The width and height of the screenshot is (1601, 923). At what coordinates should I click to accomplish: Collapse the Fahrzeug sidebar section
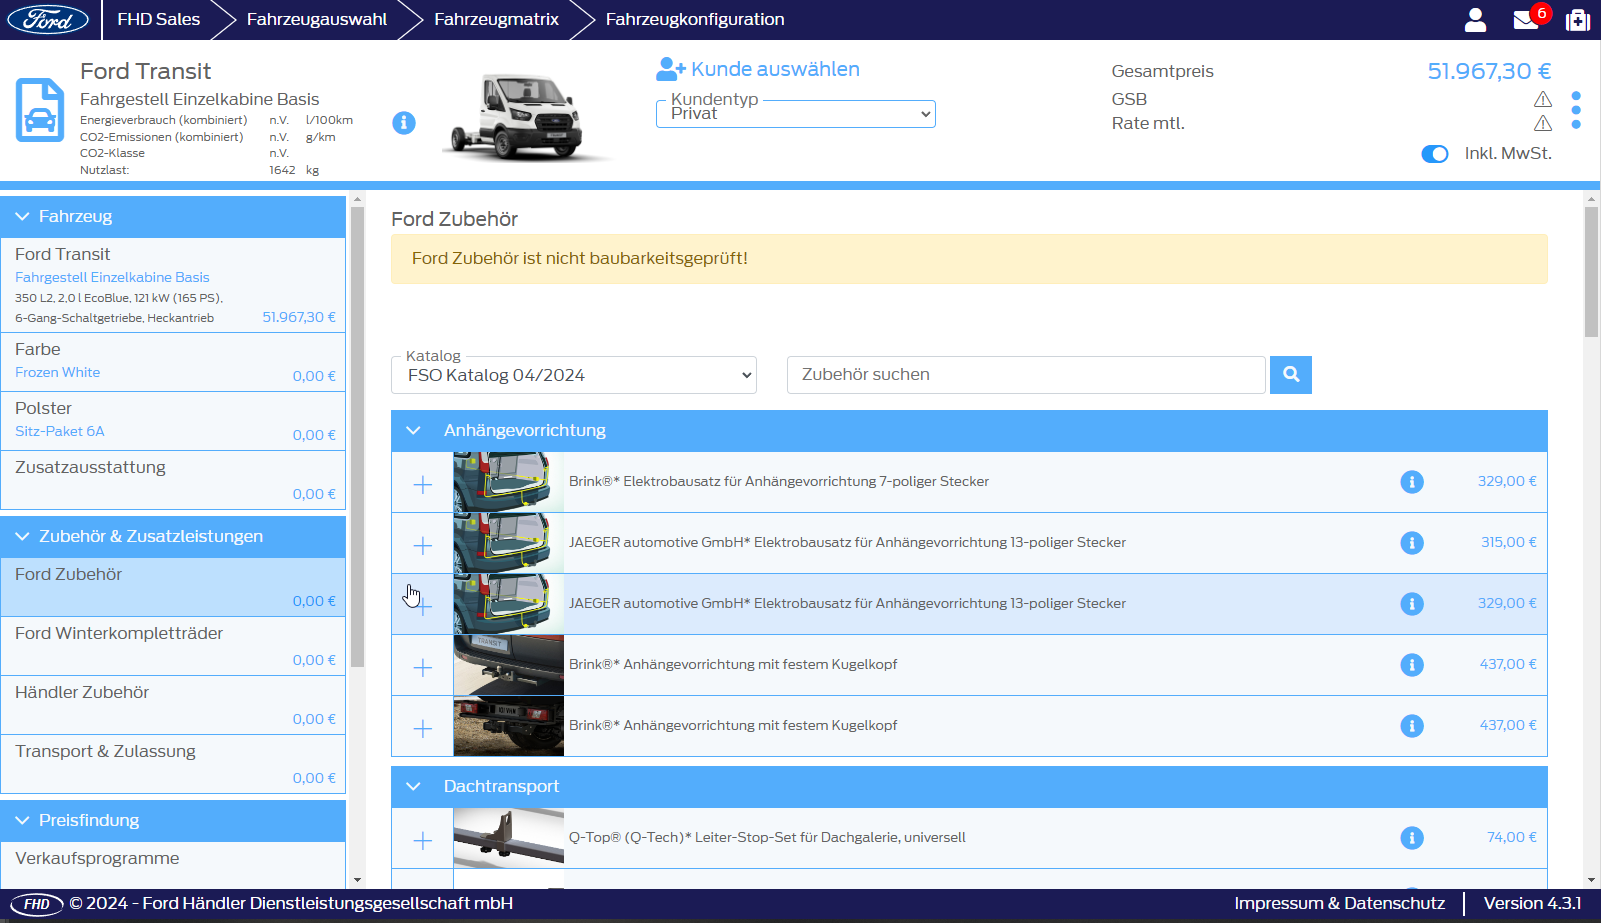pos(173,217)
